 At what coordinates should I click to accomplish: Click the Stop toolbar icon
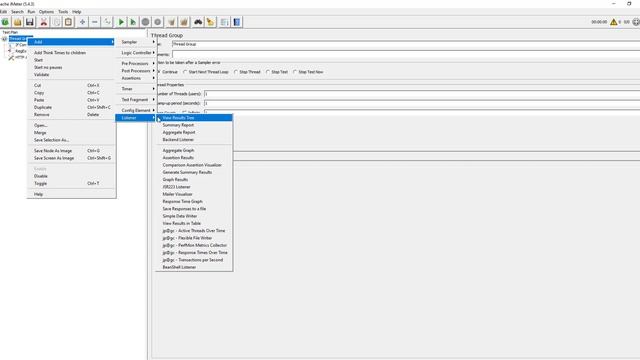tap(145, 22)
